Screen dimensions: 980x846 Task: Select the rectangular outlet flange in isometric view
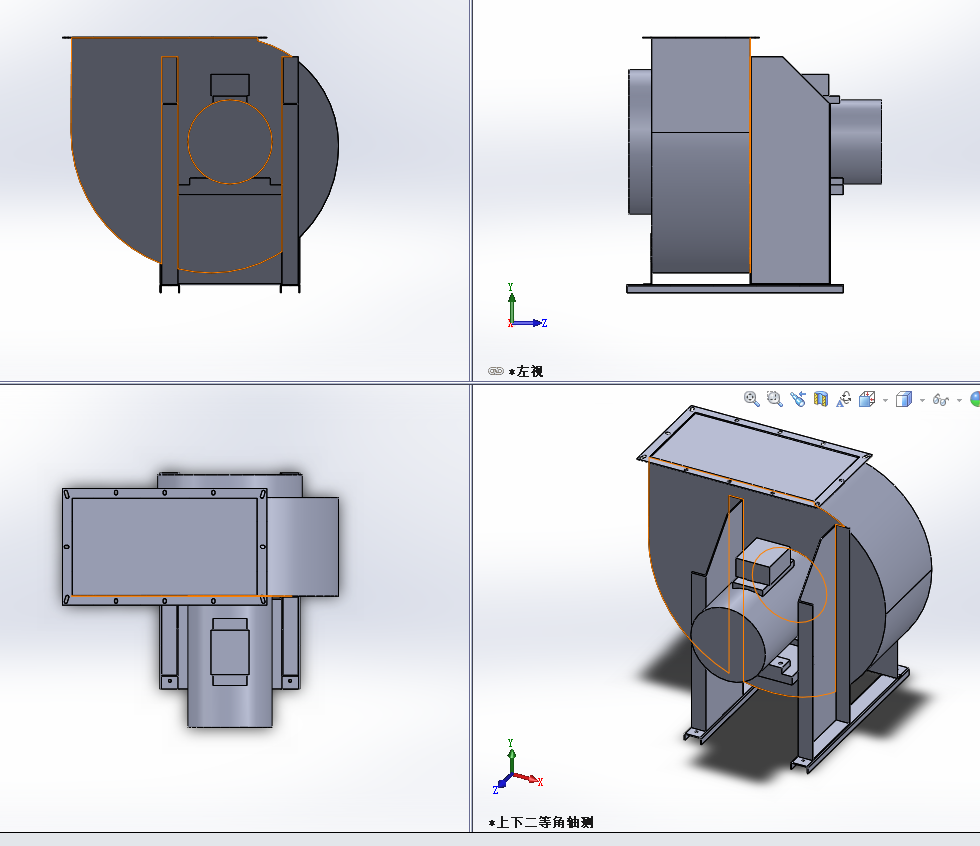[754, 455]
